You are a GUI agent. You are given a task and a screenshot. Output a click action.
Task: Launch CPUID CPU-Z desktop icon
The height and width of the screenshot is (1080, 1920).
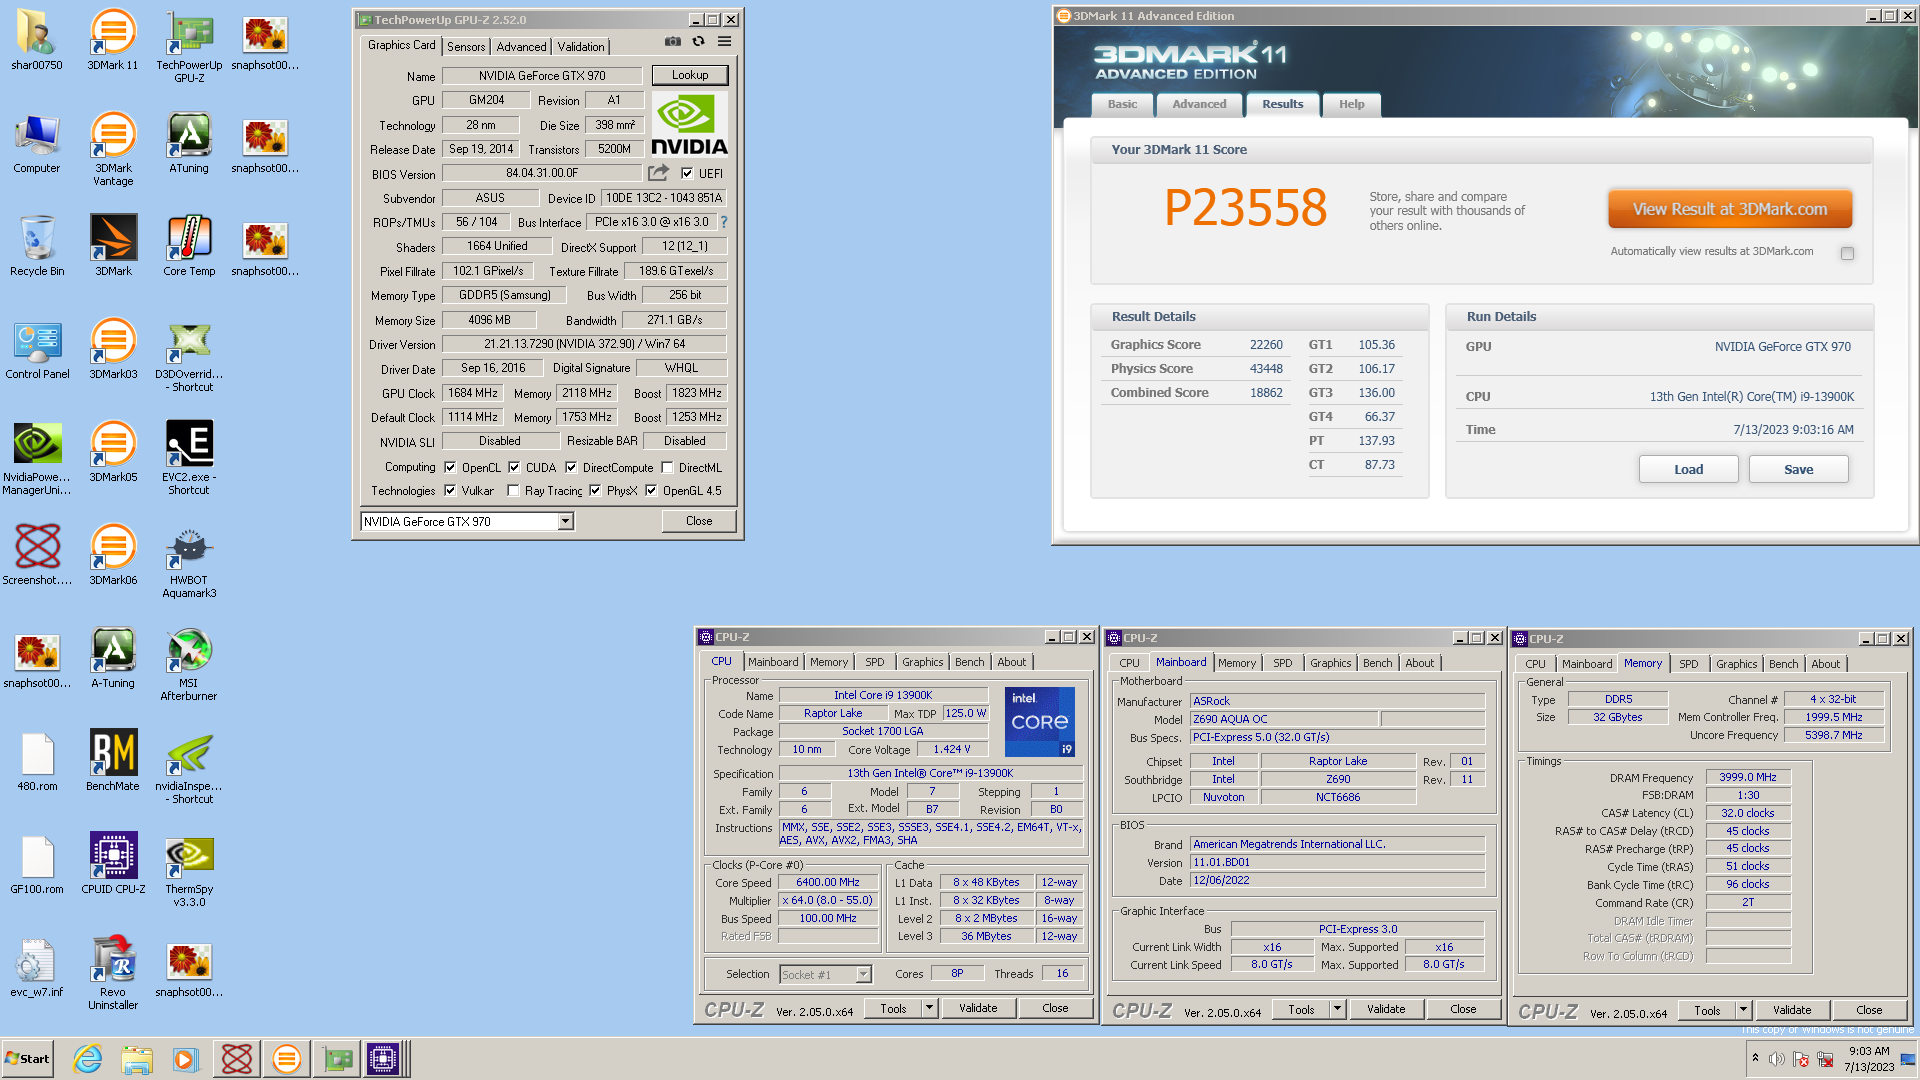113,864
